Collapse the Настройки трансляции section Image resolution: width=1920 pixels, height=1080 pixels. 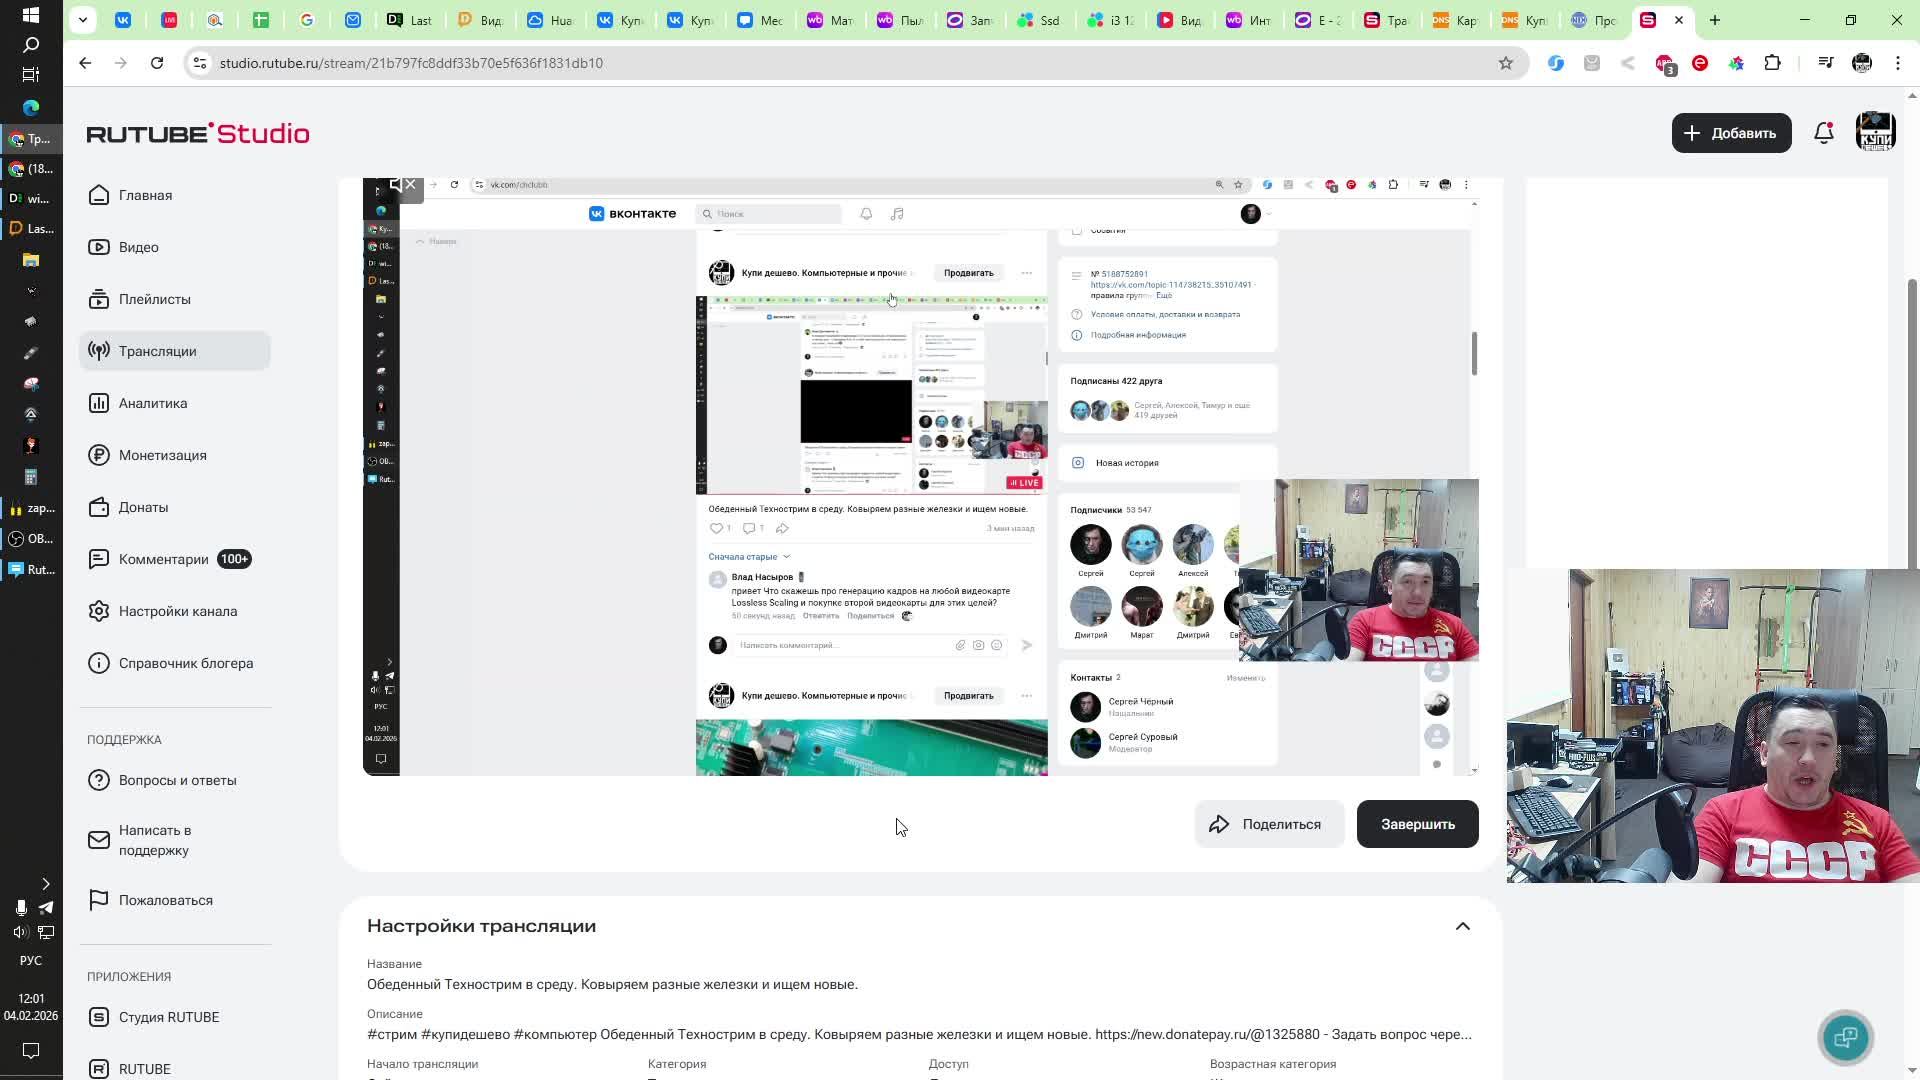click(1462, 926)
